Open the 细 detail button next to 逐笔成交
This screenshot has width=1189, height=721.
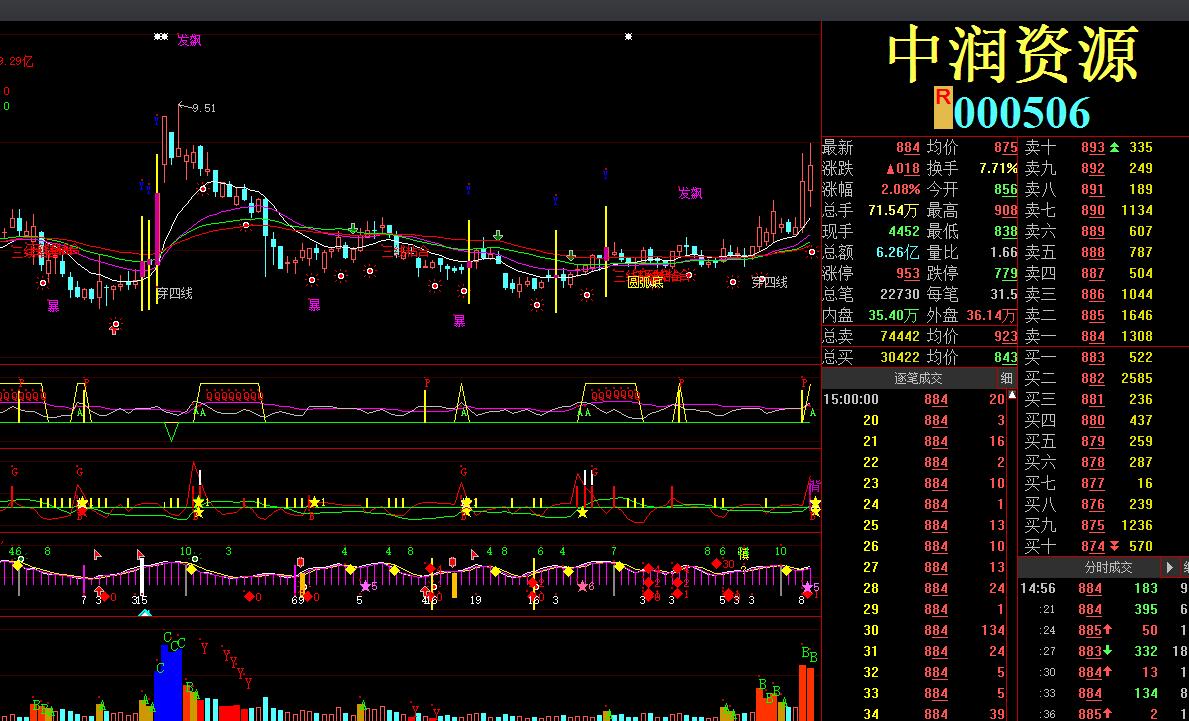pos(1006,378)
